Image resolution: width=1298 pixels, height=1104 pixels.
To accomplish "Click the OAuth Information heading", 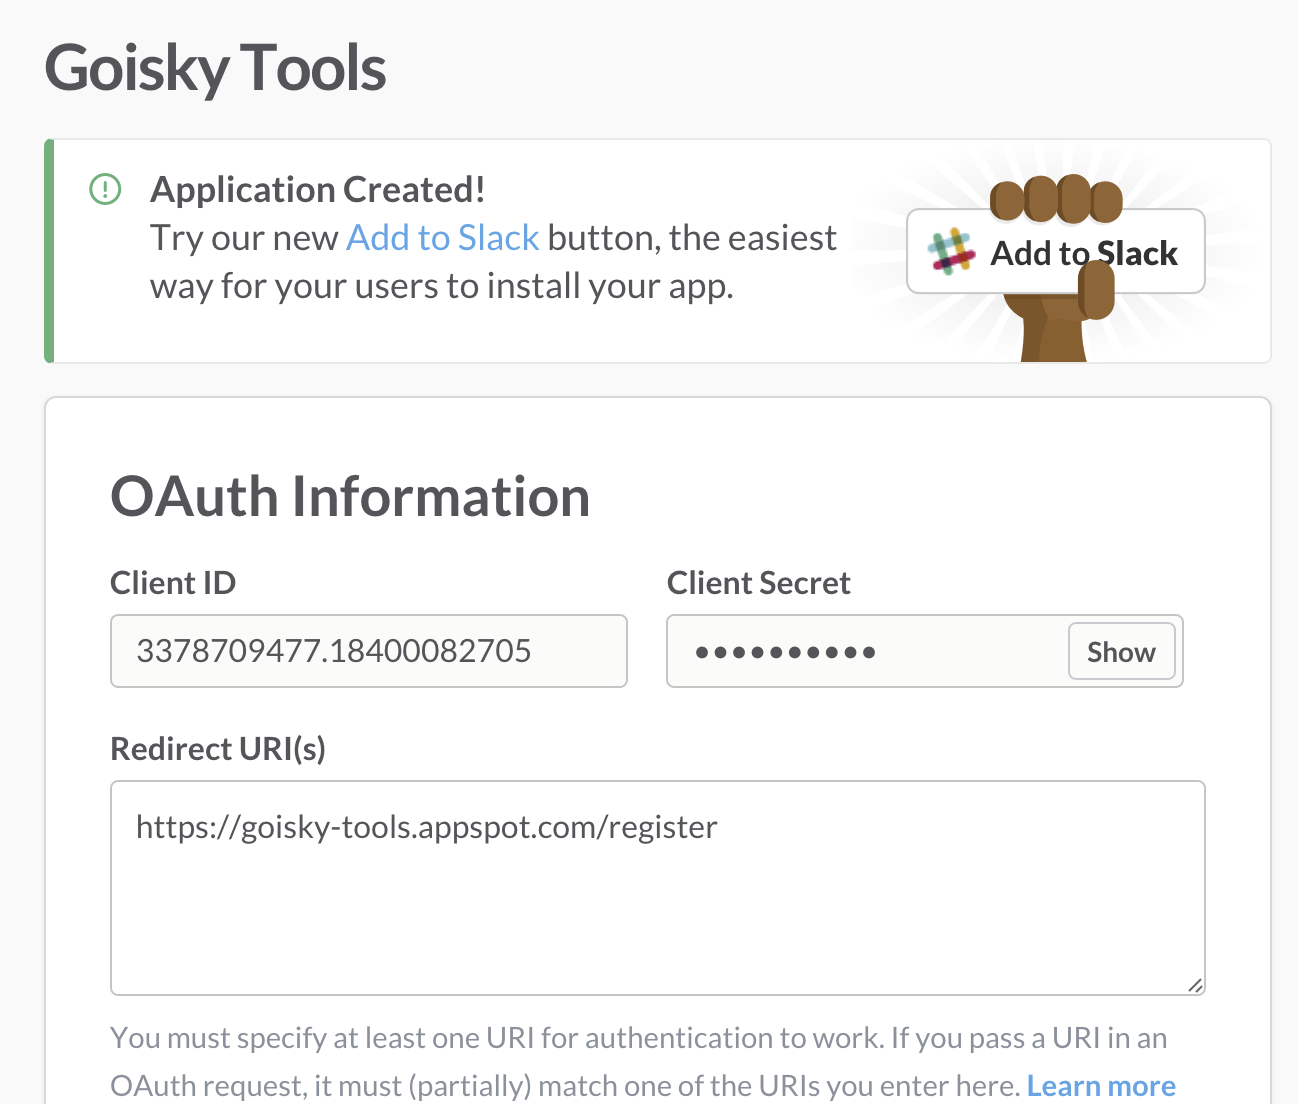I will click(x=350, y=496).
